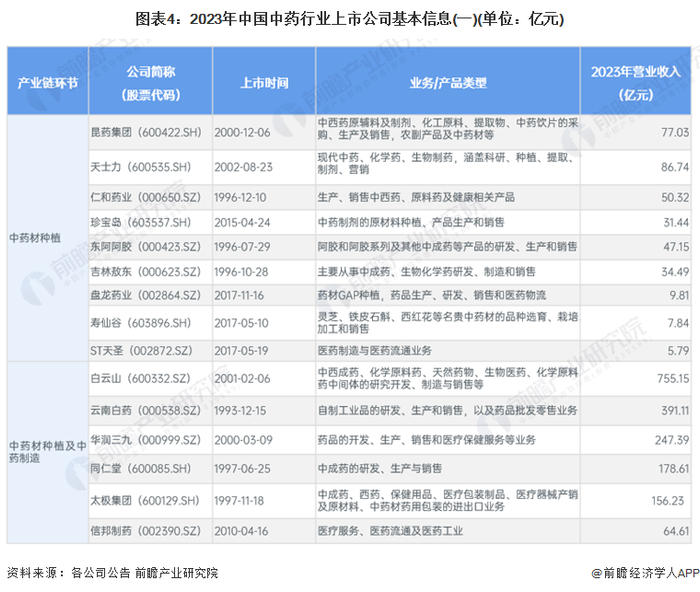Click revenue value 247.39
Screen dimensions: 700x592
click(x=672, y=440)
